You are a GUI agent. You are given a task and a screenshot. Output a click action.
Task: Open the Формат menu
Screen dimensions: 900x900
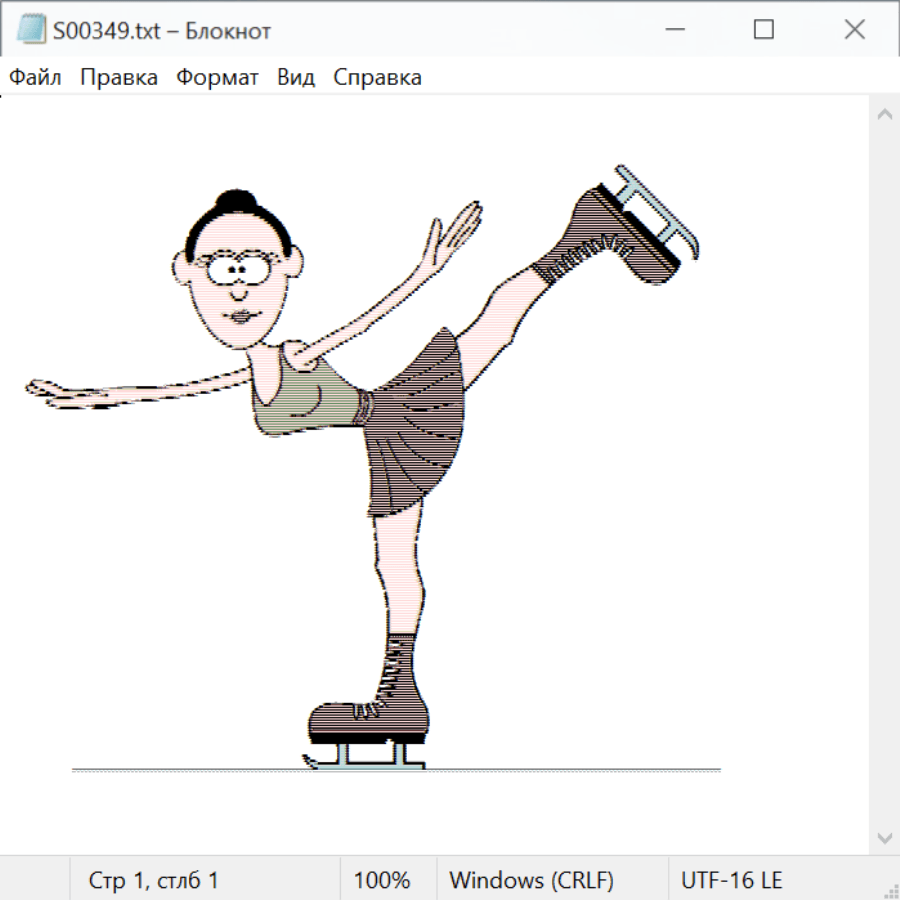(x=217, y=78)
